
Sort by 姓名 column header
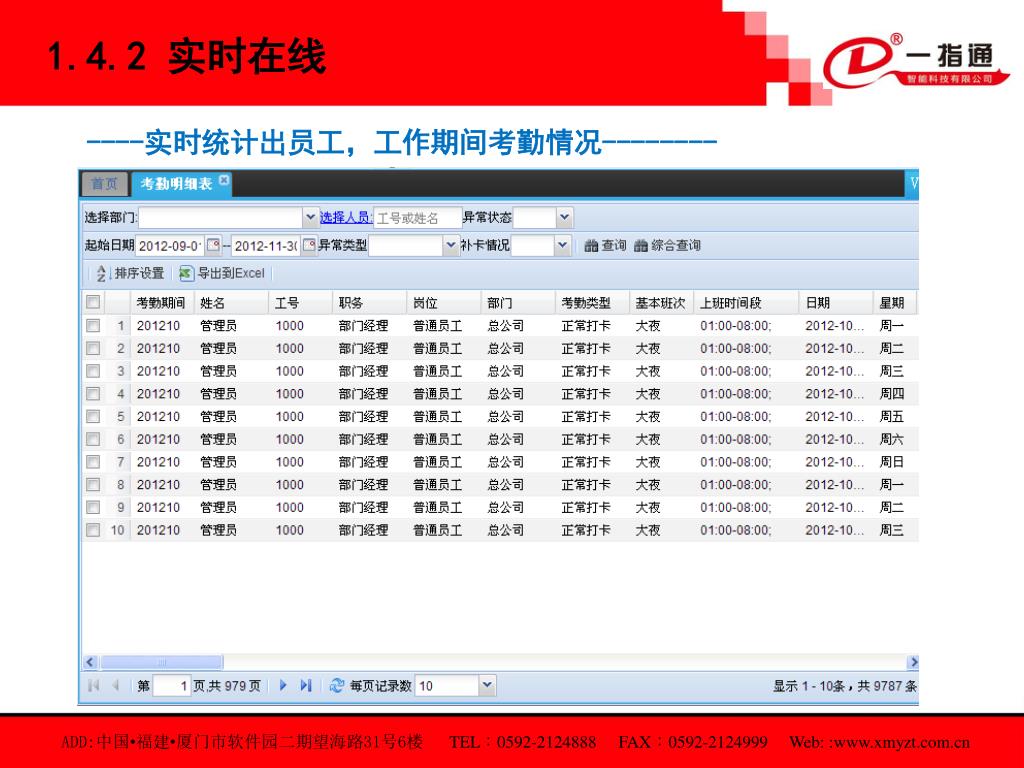232,302
